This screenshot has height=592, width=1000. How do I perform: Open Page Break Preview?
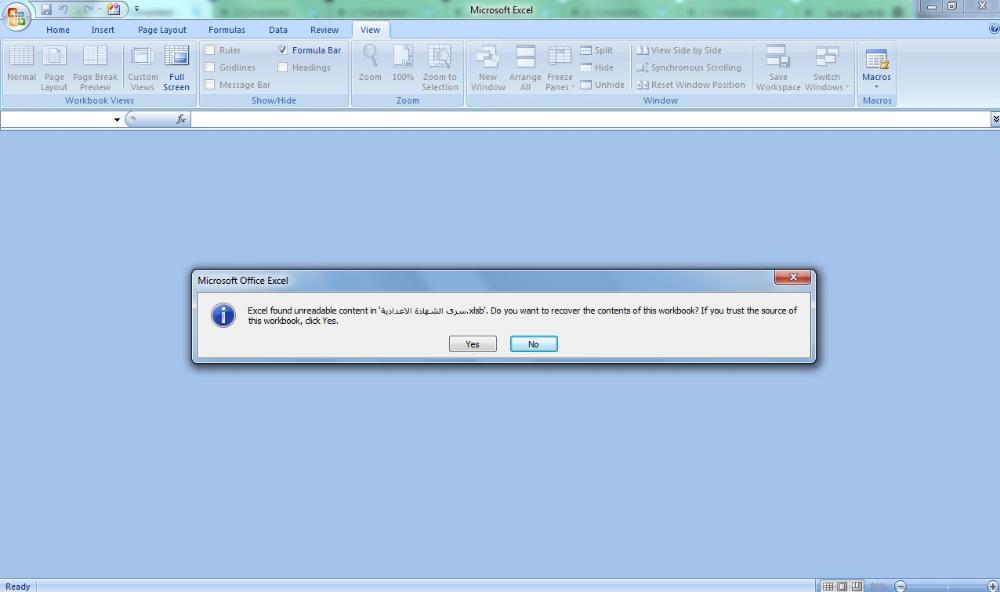95,68
